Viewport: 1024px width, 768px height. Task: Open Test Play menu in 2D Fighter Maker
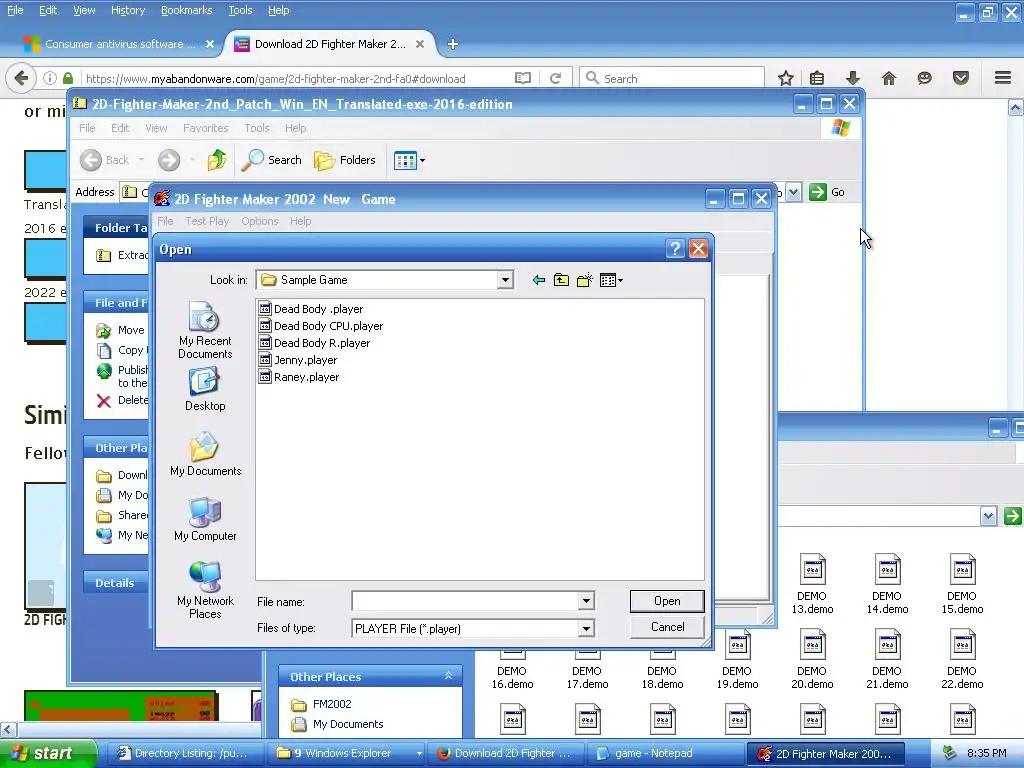pos(207,221)
